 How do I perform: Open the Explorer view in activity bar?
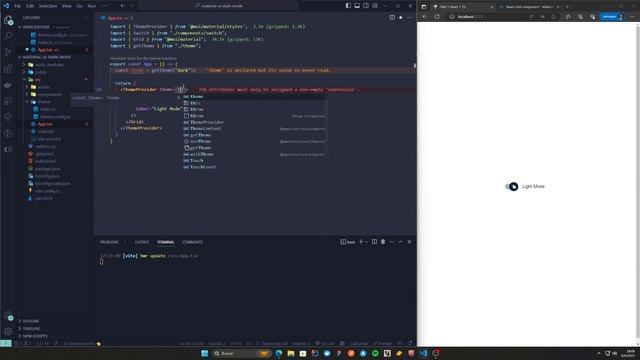[8, 20]
